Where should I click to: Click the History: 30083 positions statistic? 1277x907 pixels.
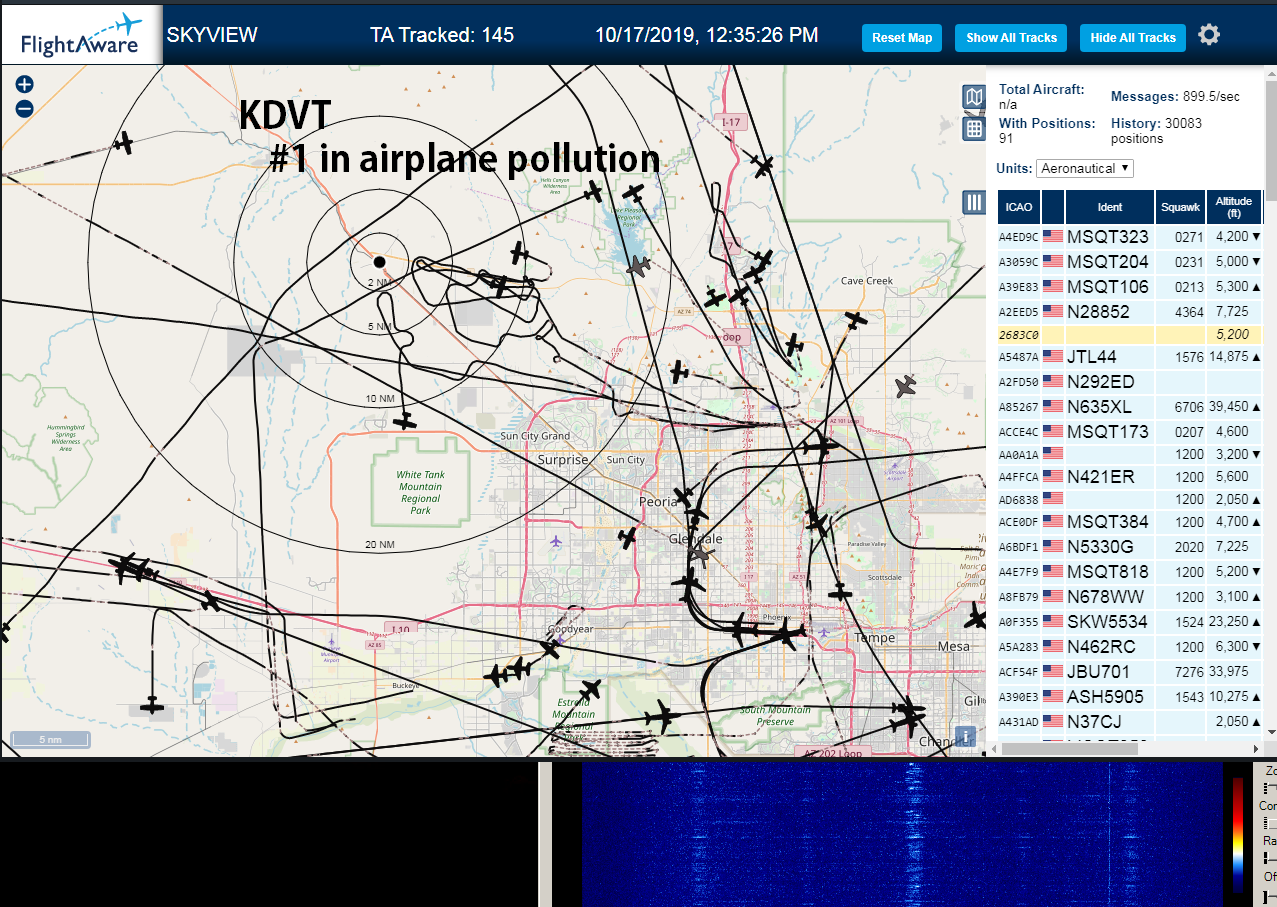point(1157,131)
